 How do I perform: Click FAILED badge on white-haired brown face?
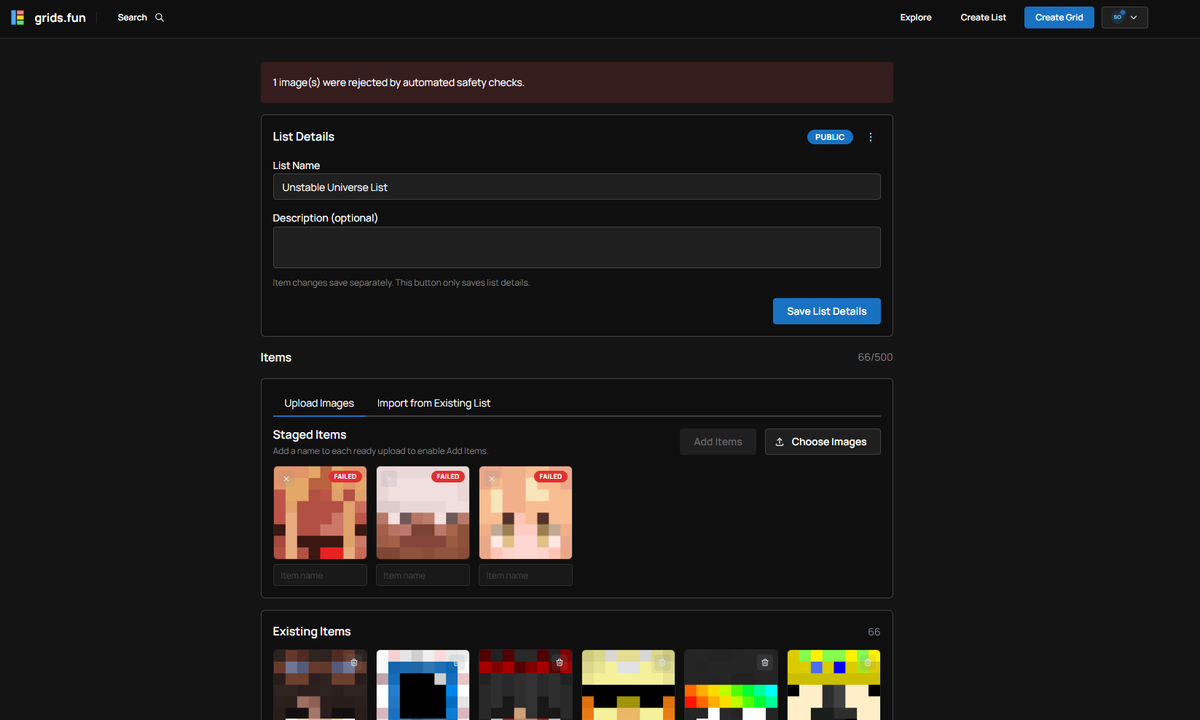tap(448, 477)
